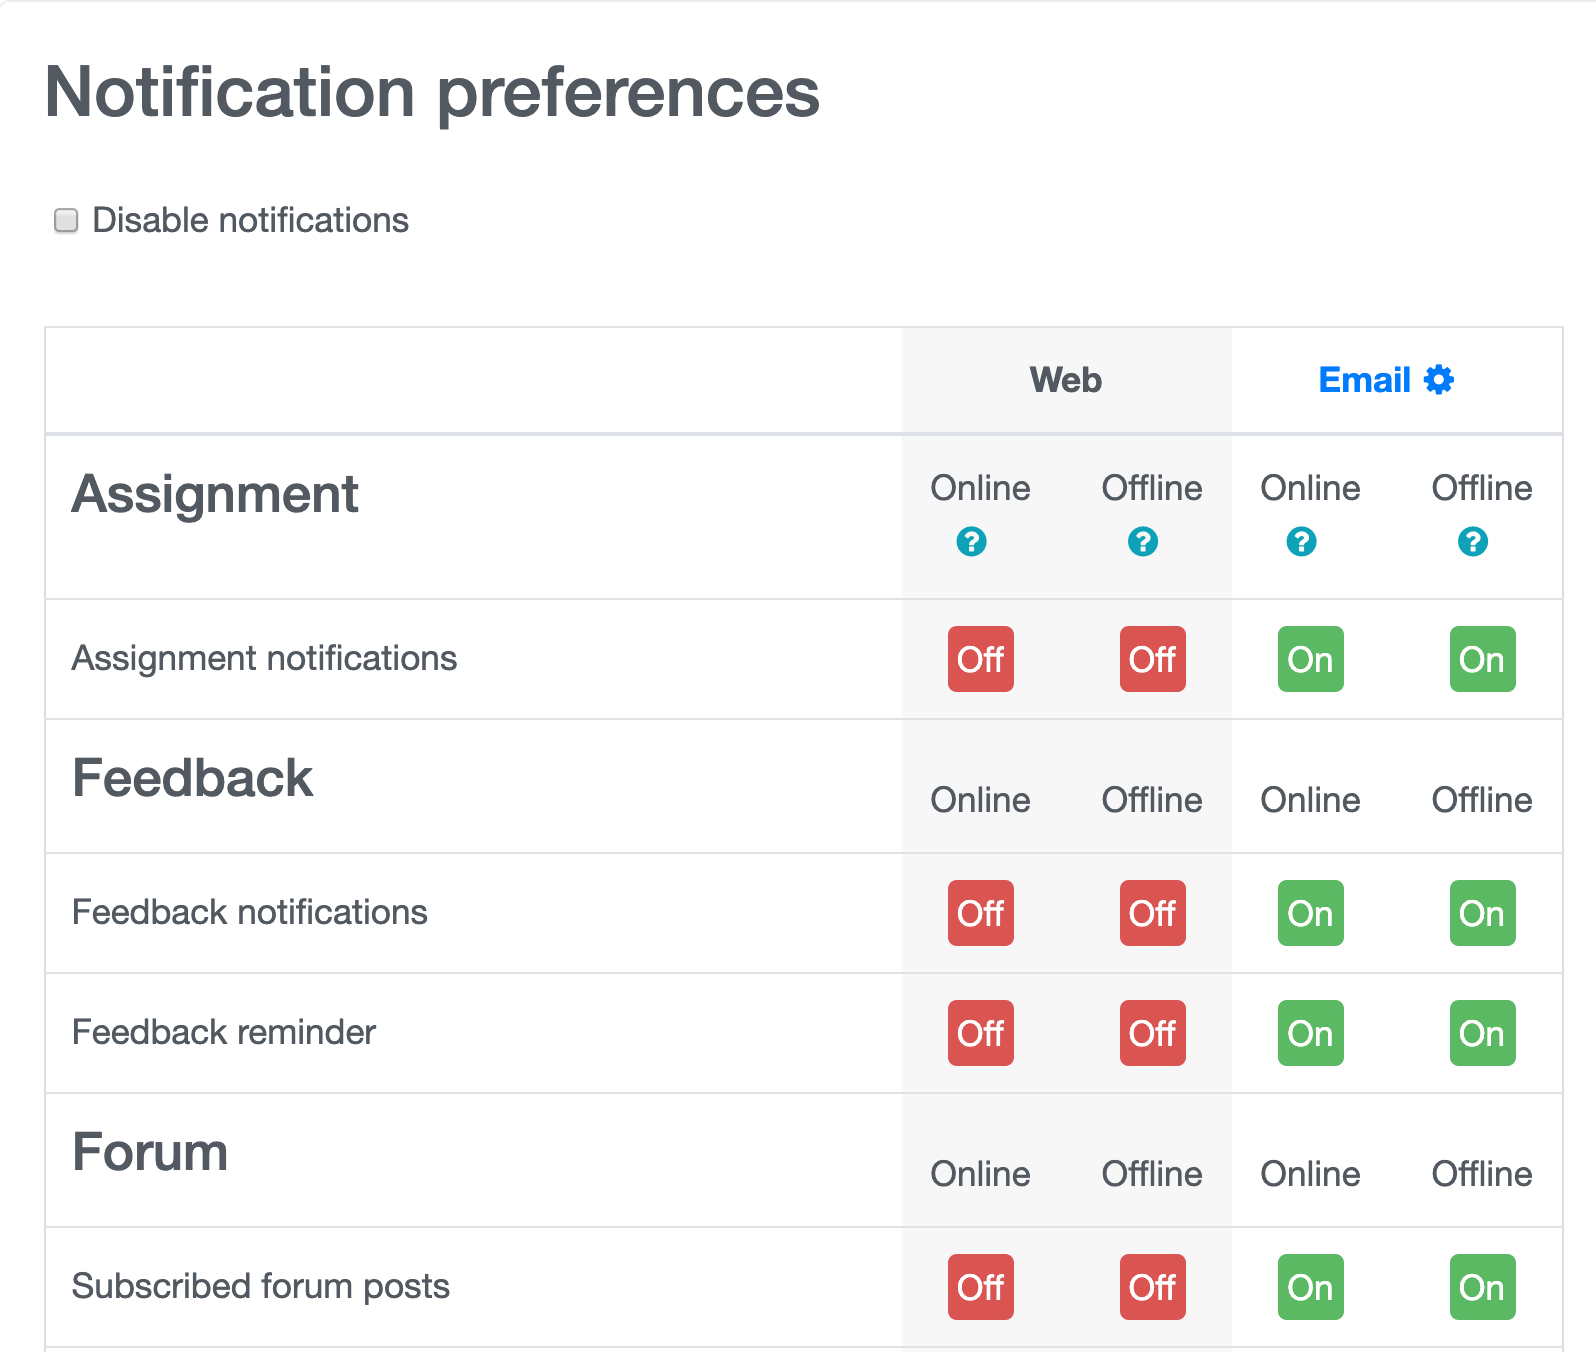Image resolution: width=1596 pixels, height=1352 pixels.
Task: Open the Email link in table header
Action: click(1364, 380)
